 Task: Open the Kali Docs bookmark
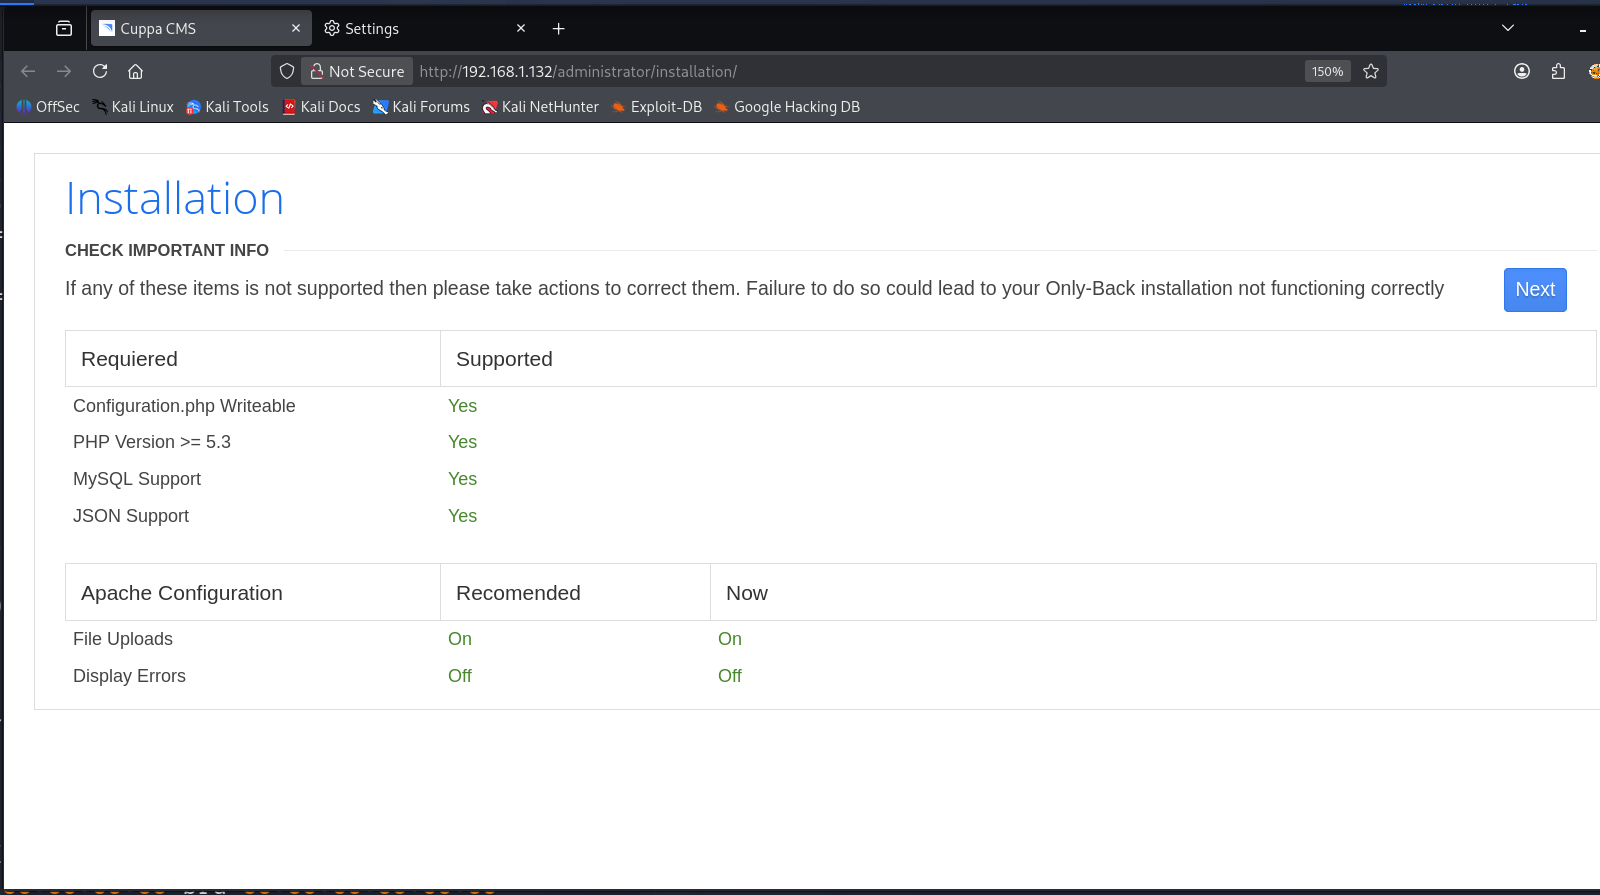(321, 107)
